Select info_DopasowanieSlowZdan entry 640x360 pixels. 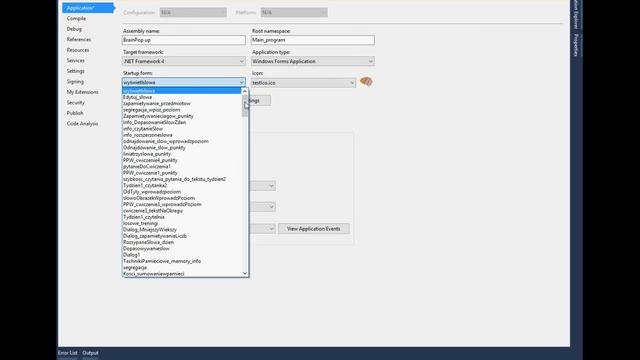(x=182, y=122)
